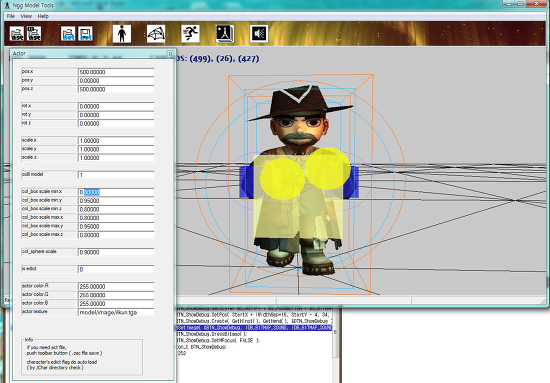Click the scale.z value field
This screenshot has width=550, height=383.
[x=116, y=158]
